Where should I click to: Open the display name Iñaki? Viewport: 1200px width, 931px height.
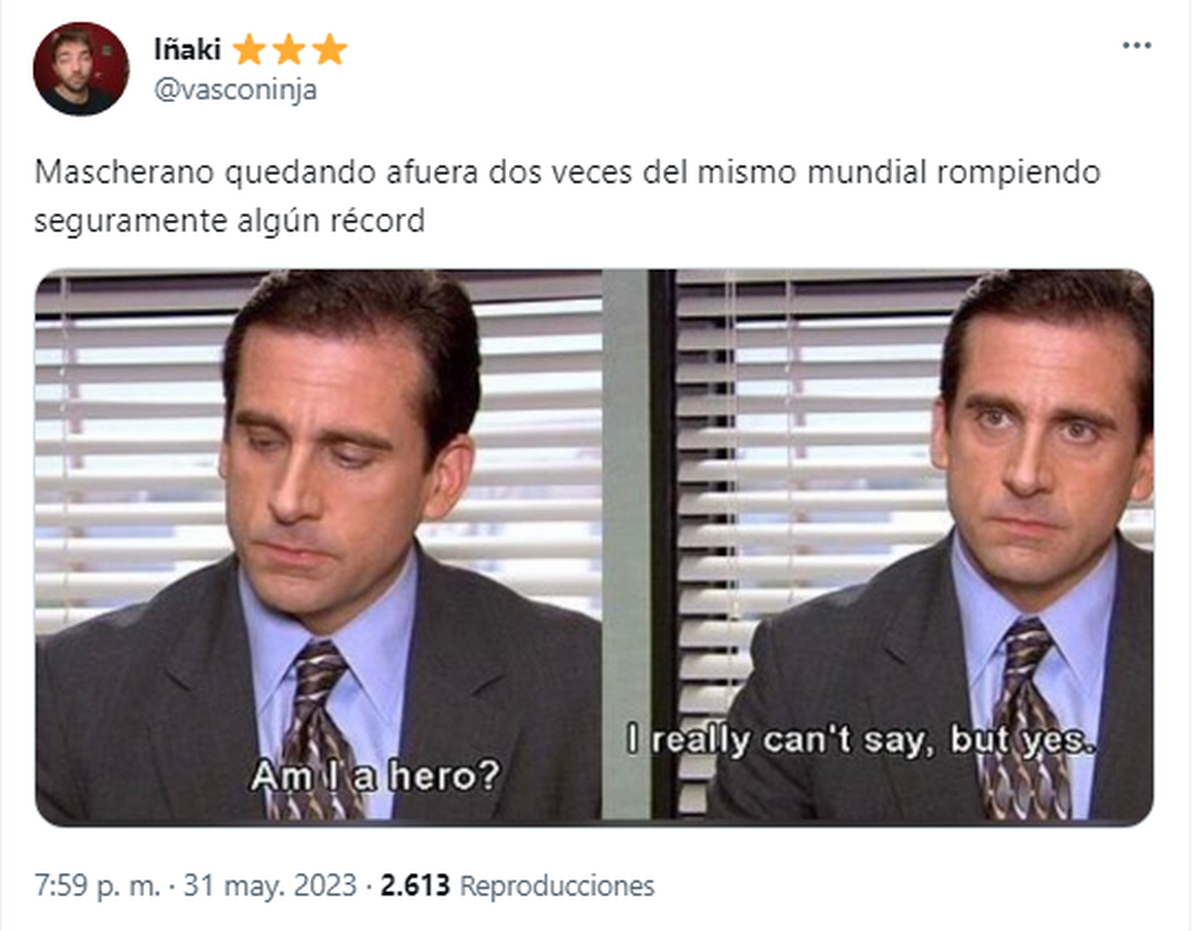pyautogui.click(x=187, y=50)
